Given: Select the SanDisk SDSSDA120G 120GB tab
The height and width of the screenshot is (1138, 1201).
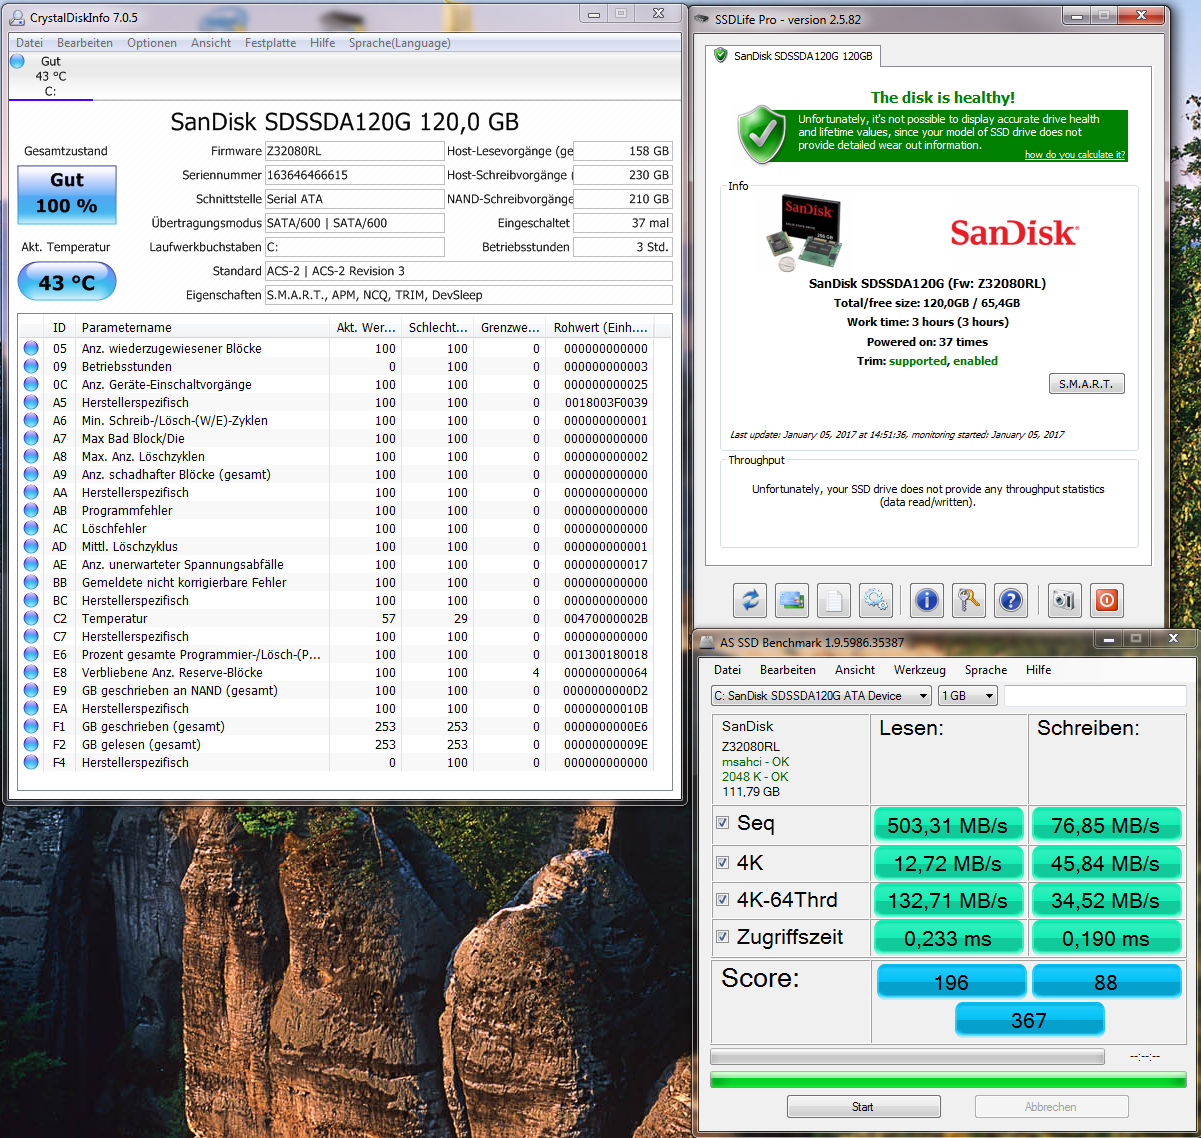Looking at the screenshot, I should pos(794,56).
